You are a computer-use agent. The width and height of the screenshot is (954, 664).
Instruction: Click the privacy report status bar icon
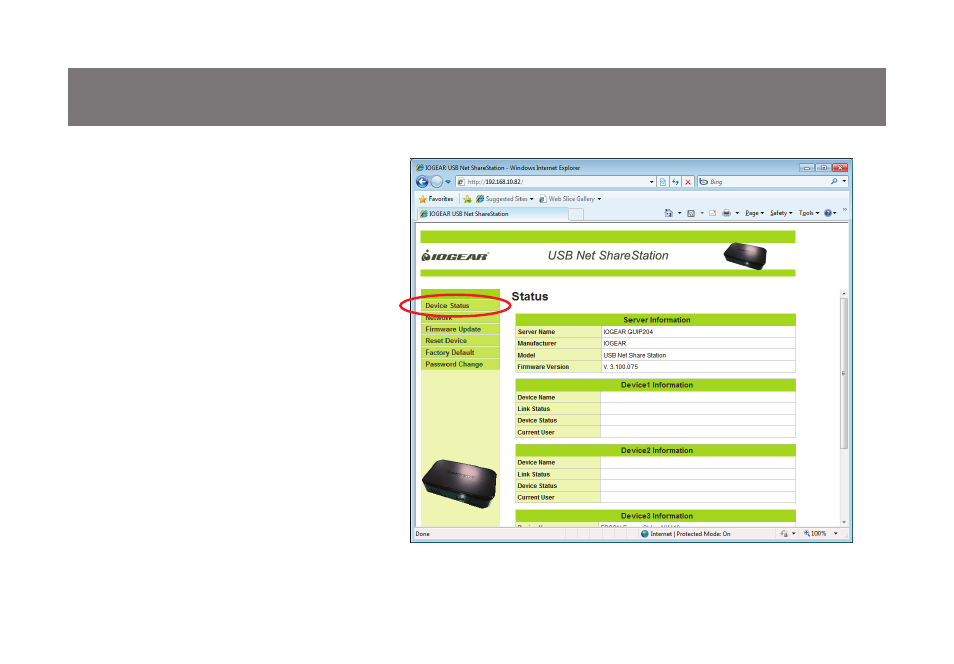pyautogui.click(x=784, y=534)
